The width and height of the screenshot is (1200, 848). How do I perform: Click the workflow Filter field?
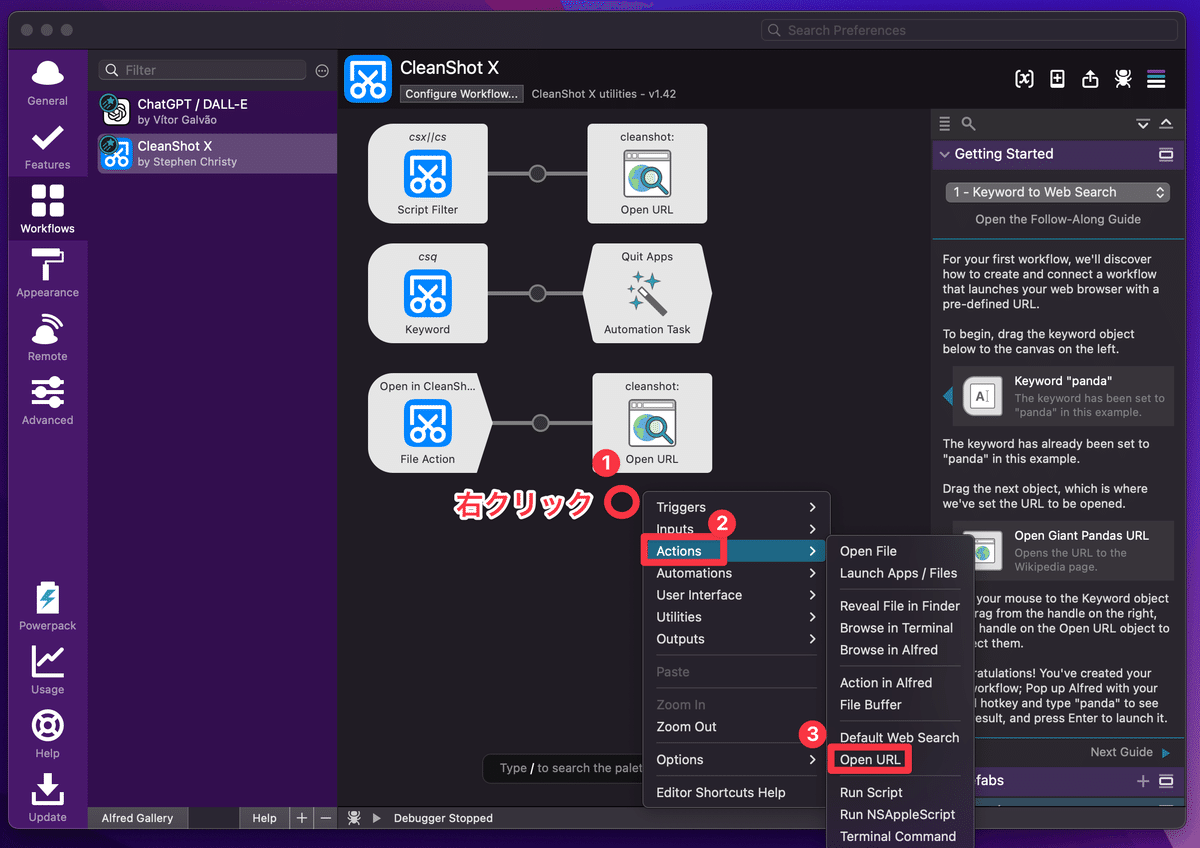coord(203,71)
